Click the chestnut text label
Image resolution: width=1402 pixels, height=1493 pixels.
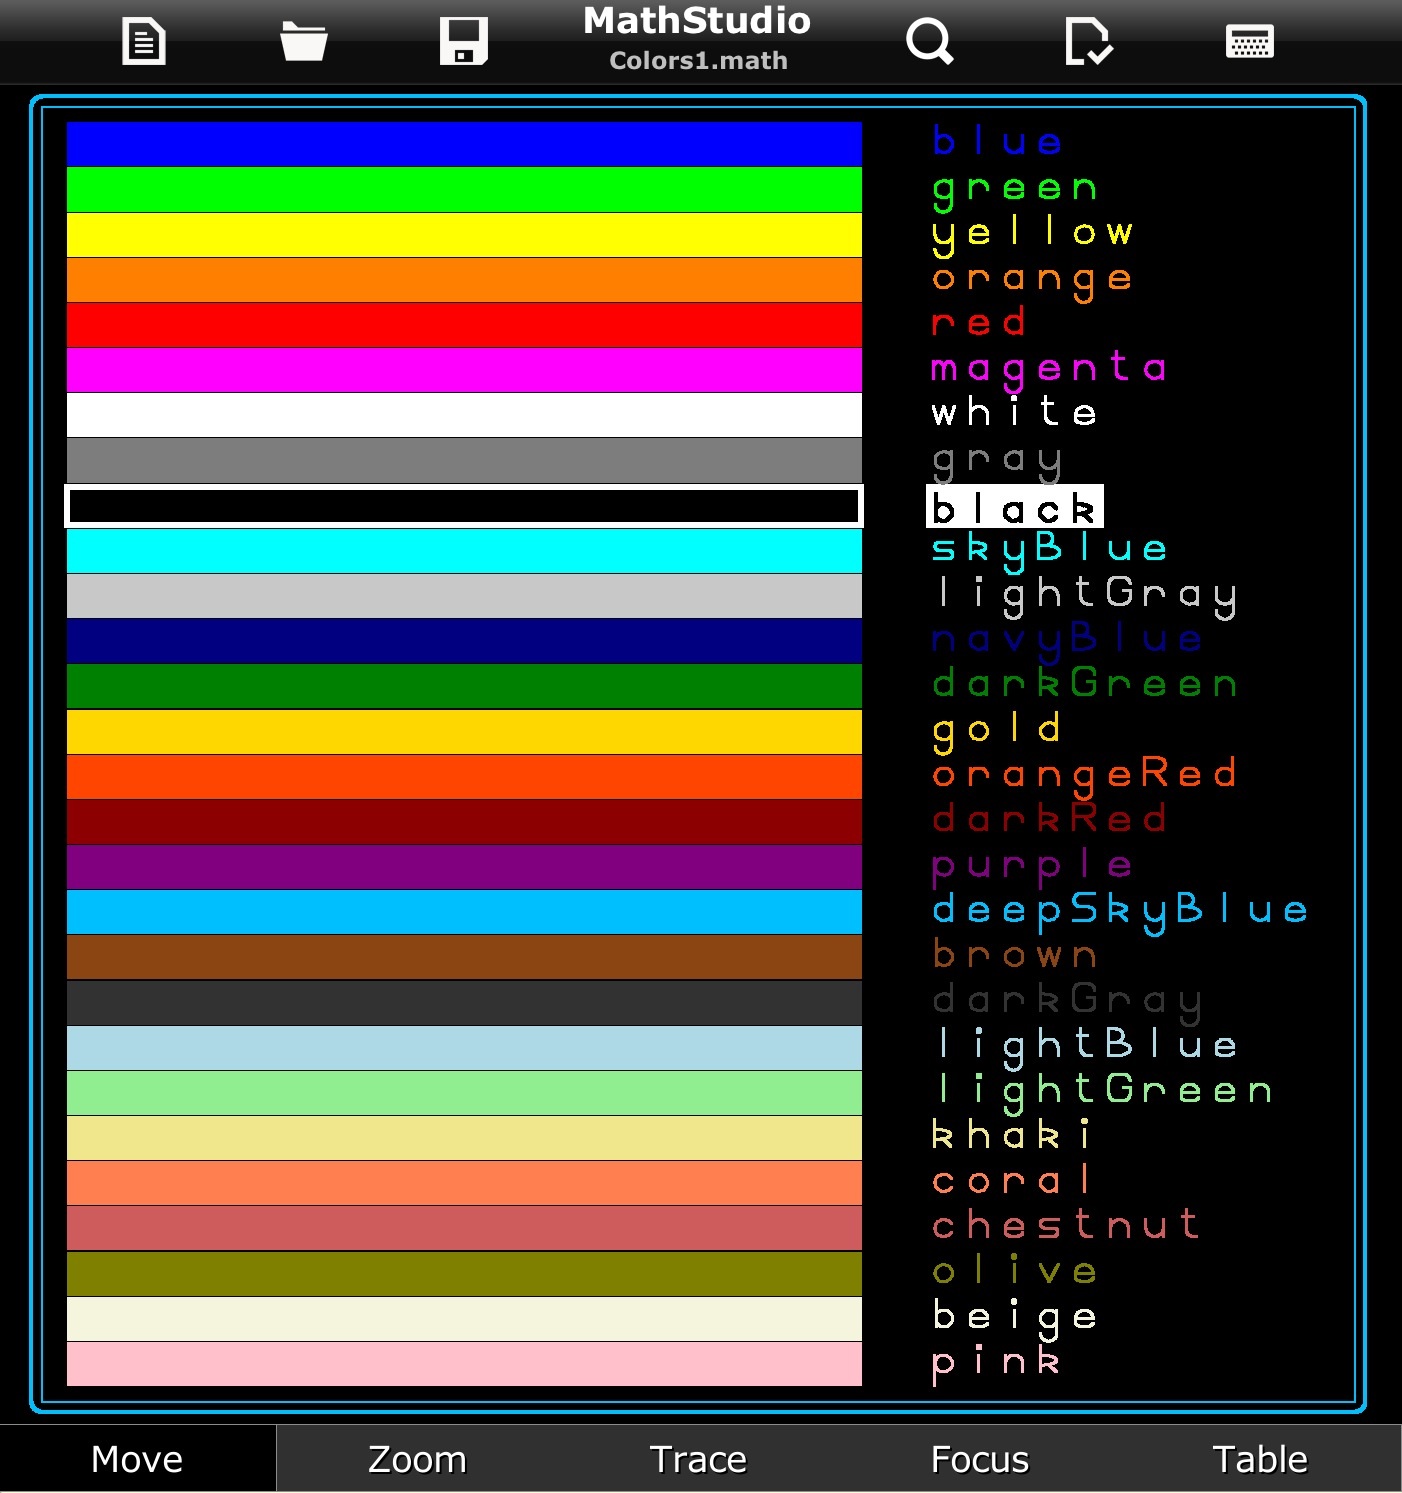point(1065,1225)
